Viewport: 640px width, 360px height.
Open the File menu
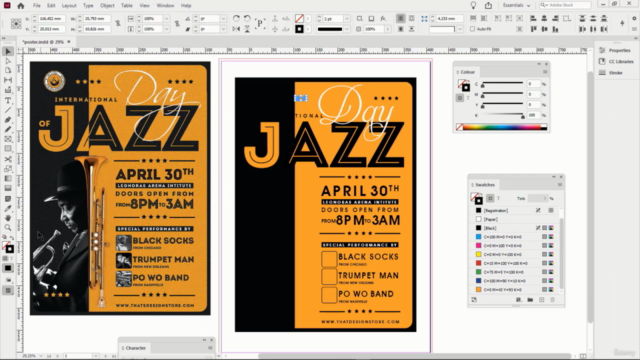point(37,5)
